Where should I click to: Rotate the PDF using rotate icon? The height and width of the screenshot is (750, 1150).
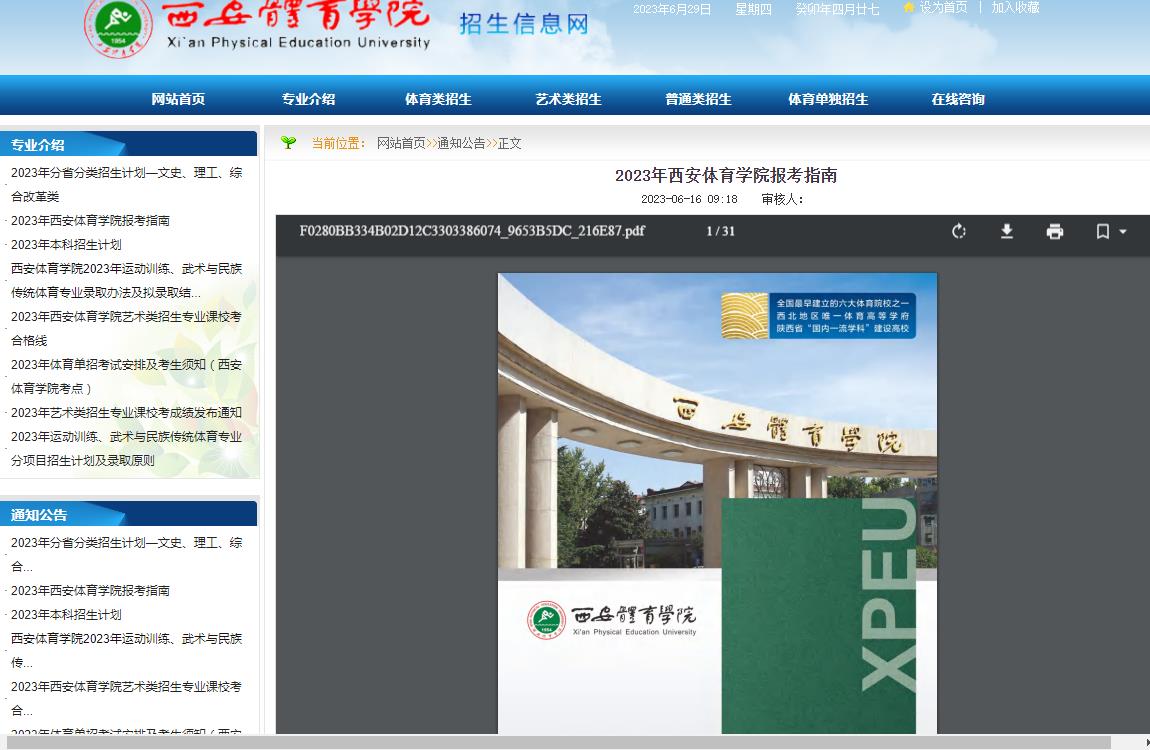(959, 232)
